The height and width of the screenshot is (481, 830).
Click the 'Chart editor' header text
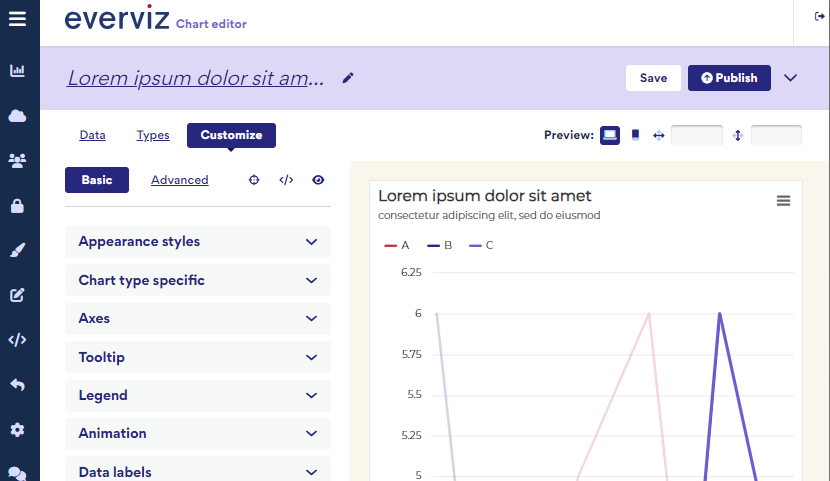point(211,24)
